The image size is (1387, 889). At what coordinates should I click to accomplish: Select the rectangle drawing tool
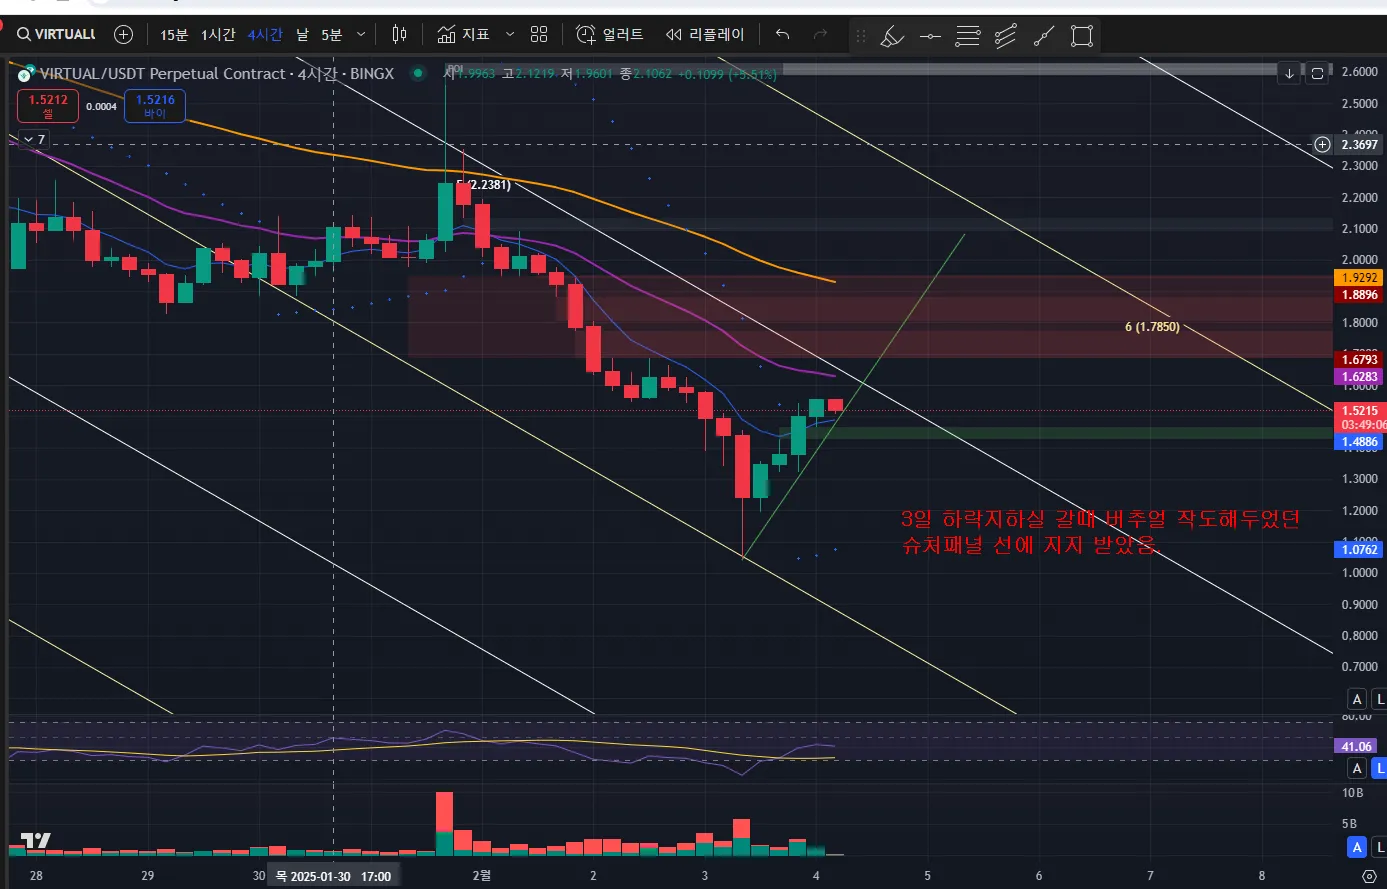(1082, 37)
